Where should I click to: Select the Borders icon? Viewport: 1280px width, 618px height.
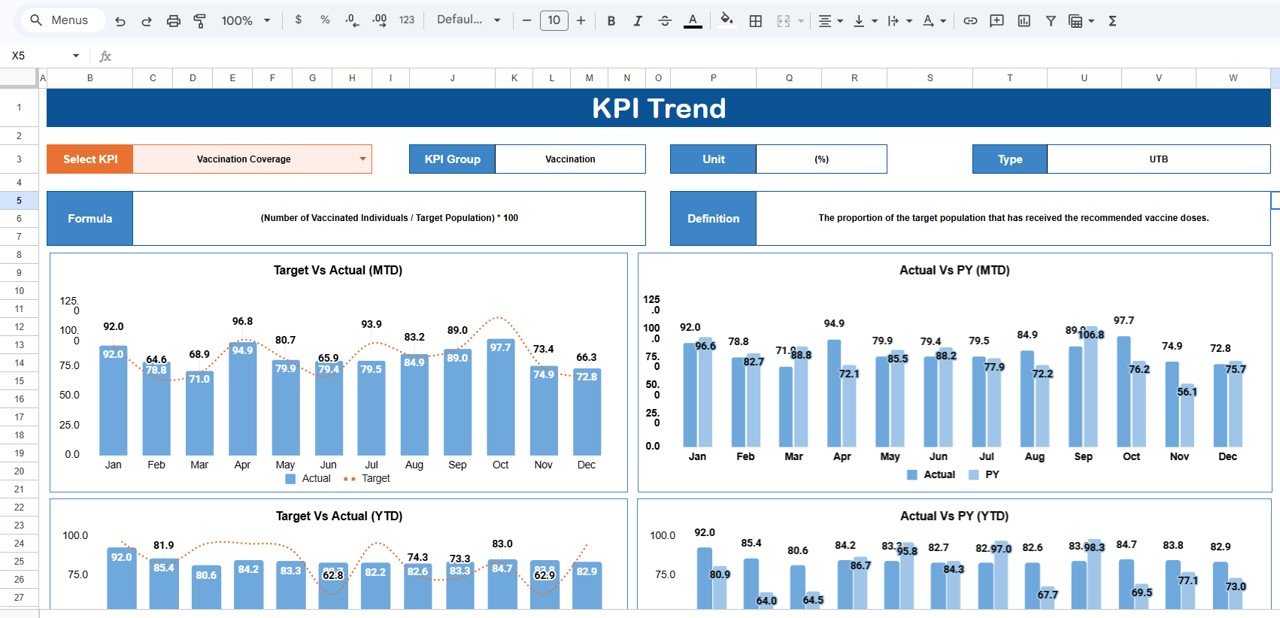click(755, 20)
